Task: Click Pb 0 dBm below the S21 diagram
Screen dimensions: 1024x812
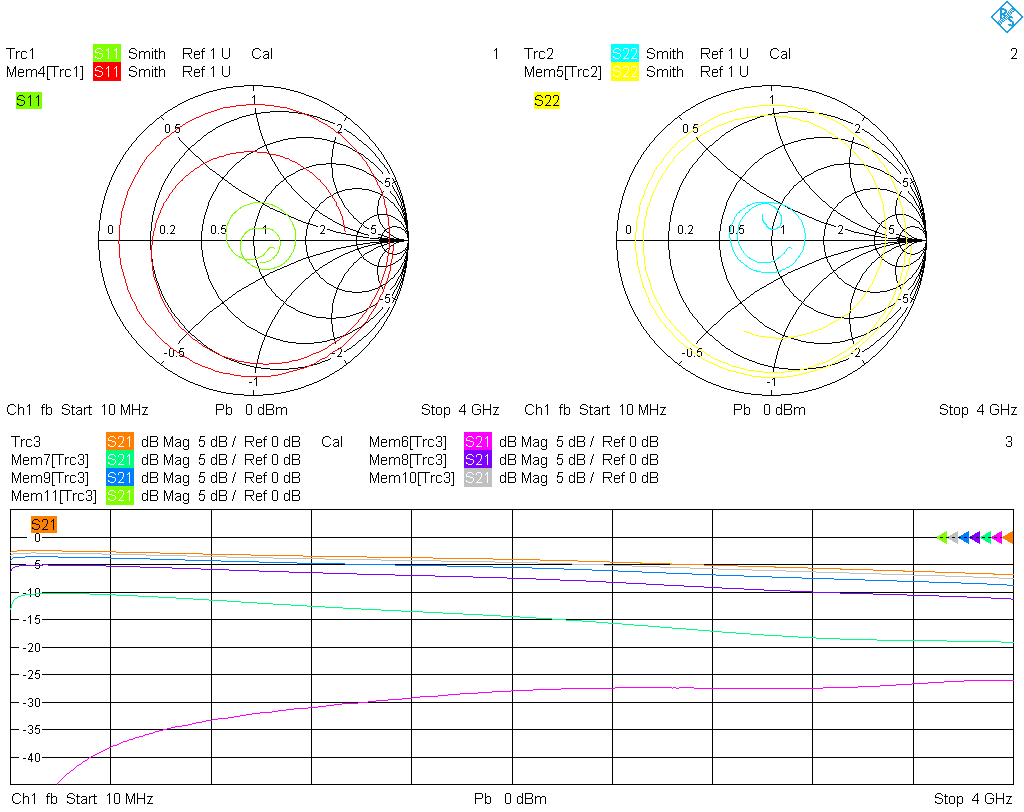Action: tap(511, 798)
